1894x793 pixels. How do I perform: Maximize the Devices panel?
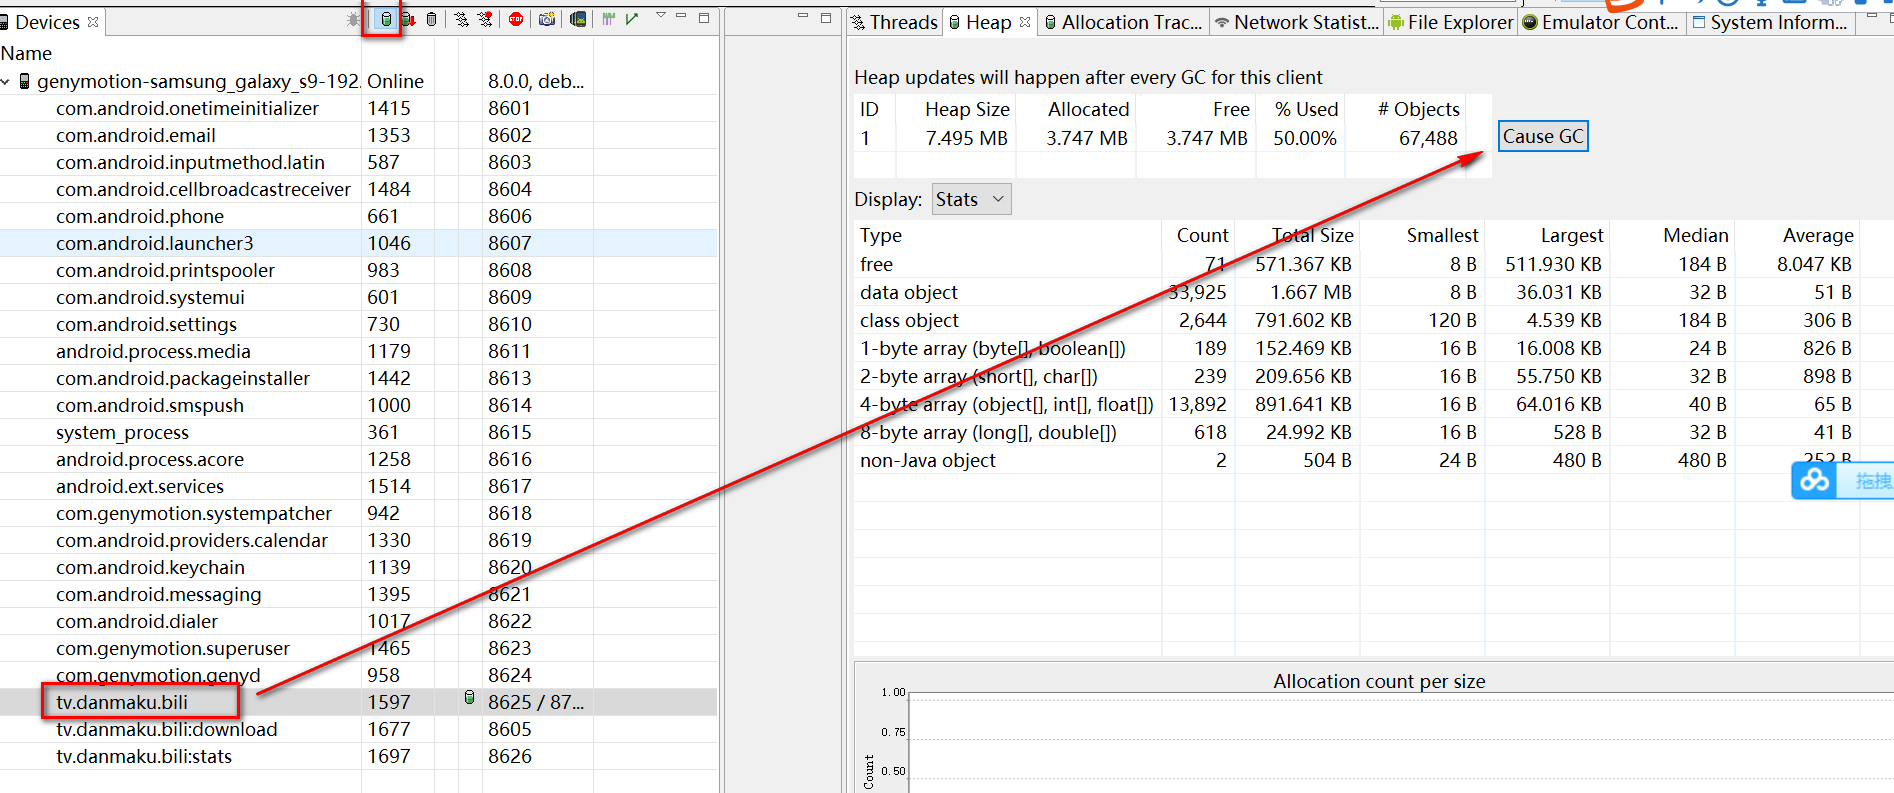point(704,18)
